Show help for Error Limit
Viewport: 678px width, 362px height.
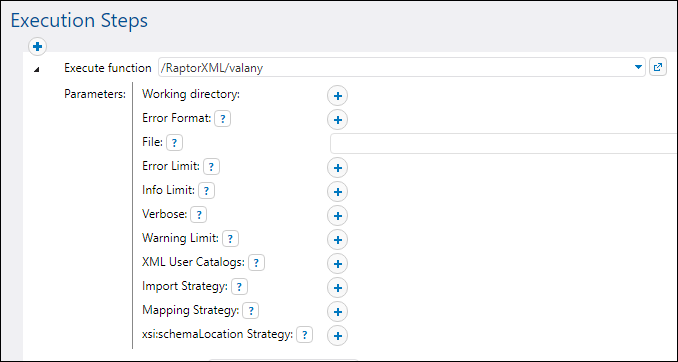pyautogui.click(x=211, y=167)
